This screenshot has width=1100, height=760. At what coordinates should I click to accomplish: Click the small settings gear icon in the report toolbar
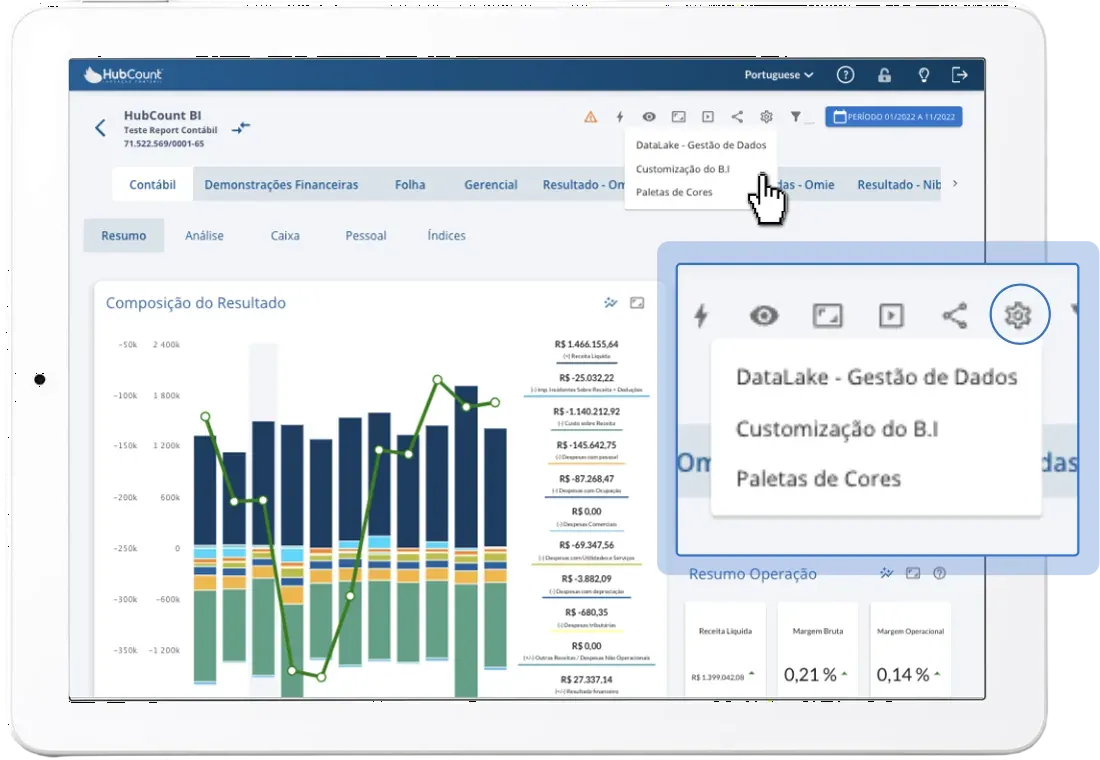point(766,116)
